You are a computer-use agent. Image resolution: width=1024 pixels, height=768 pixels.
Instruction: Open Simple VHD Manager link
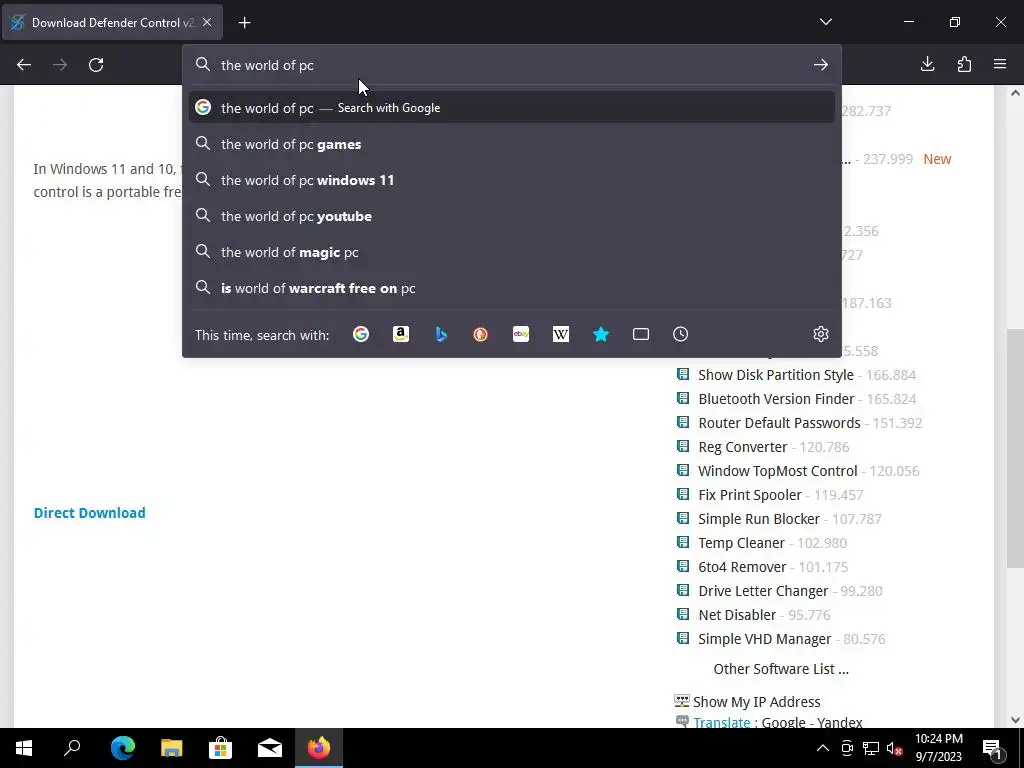(765, 639)
